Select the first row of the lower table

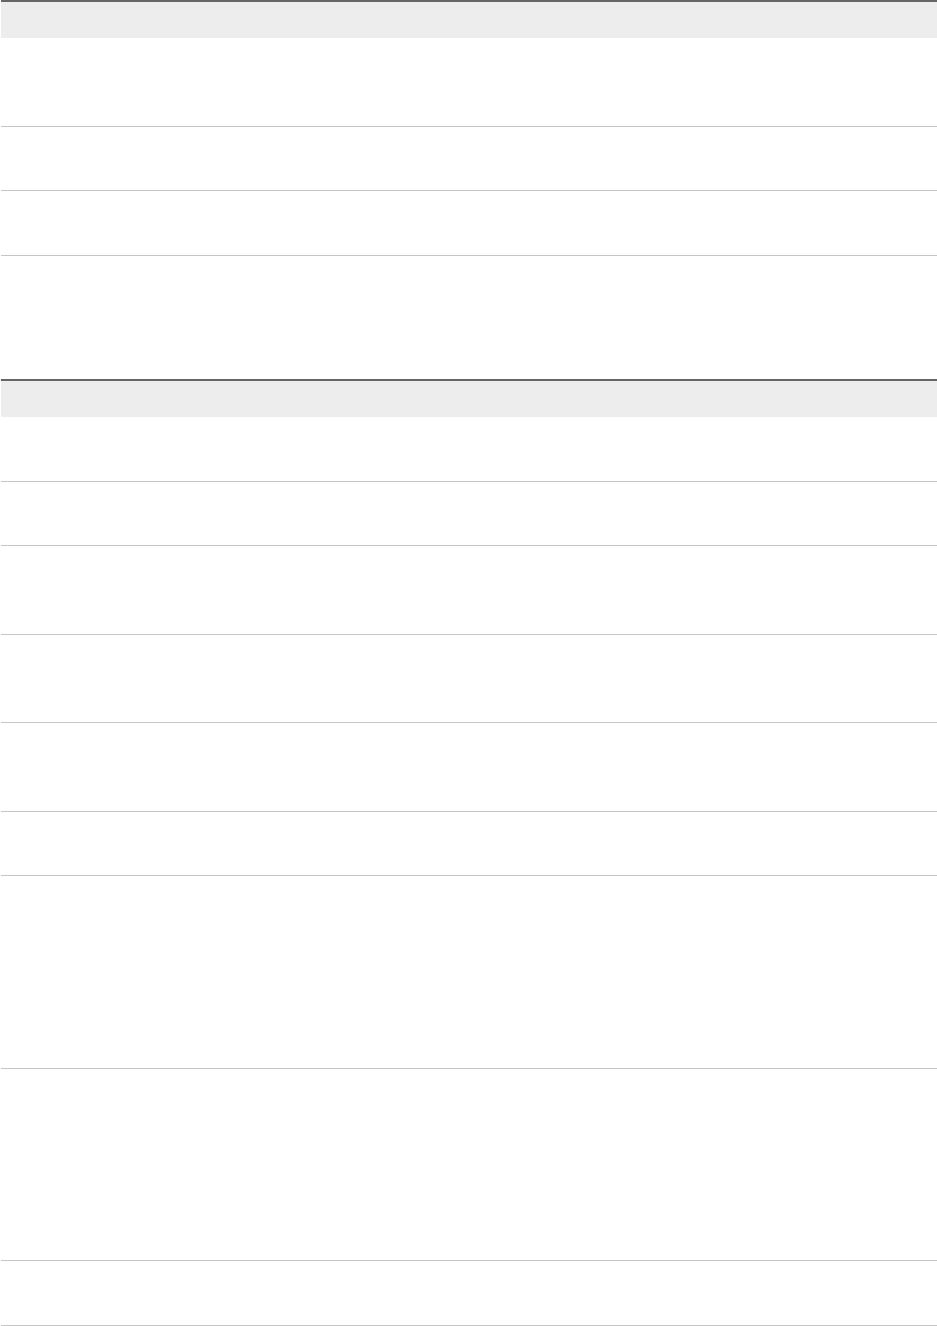coord(468,449)
